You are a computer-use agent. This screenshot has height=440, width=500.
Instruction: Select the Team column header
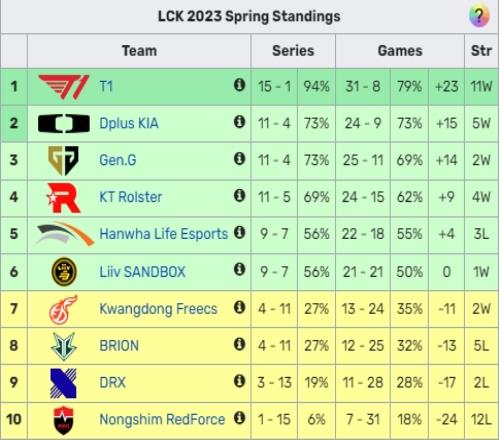coord(139,51)
